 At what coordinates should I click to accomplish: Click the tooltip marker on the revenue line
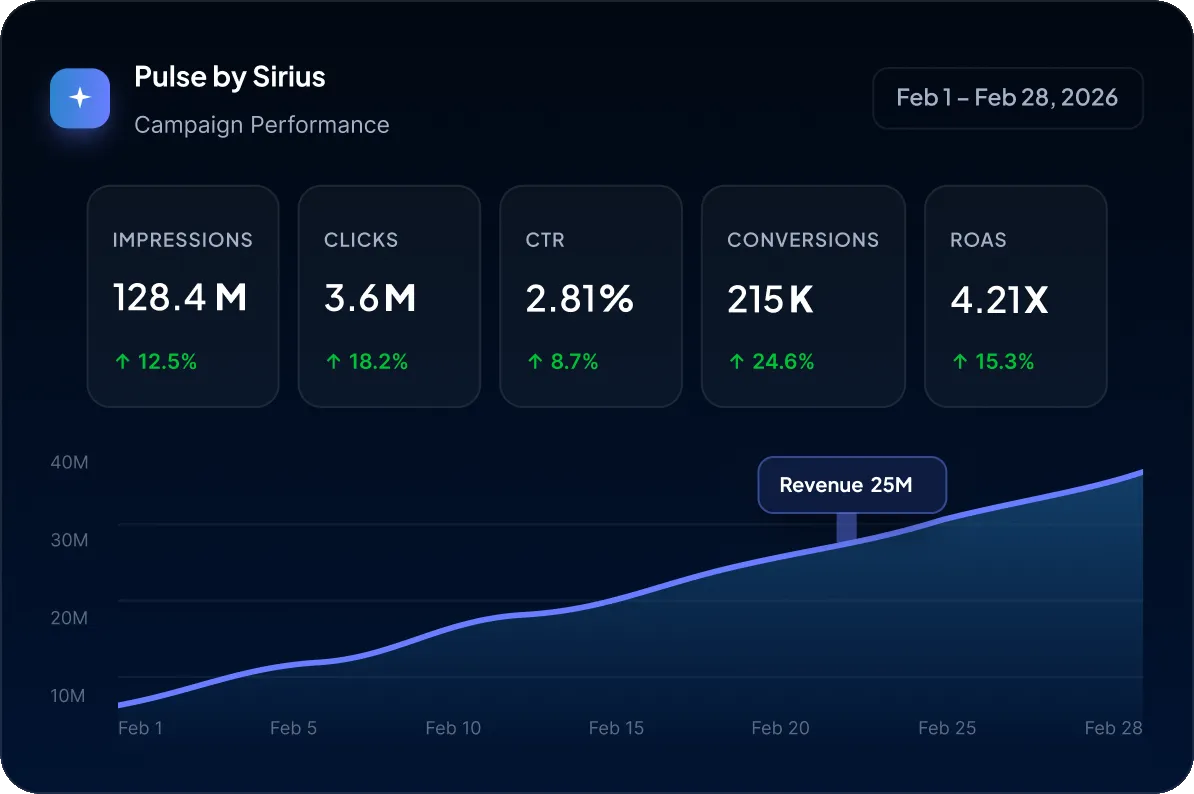click(847, 528)
